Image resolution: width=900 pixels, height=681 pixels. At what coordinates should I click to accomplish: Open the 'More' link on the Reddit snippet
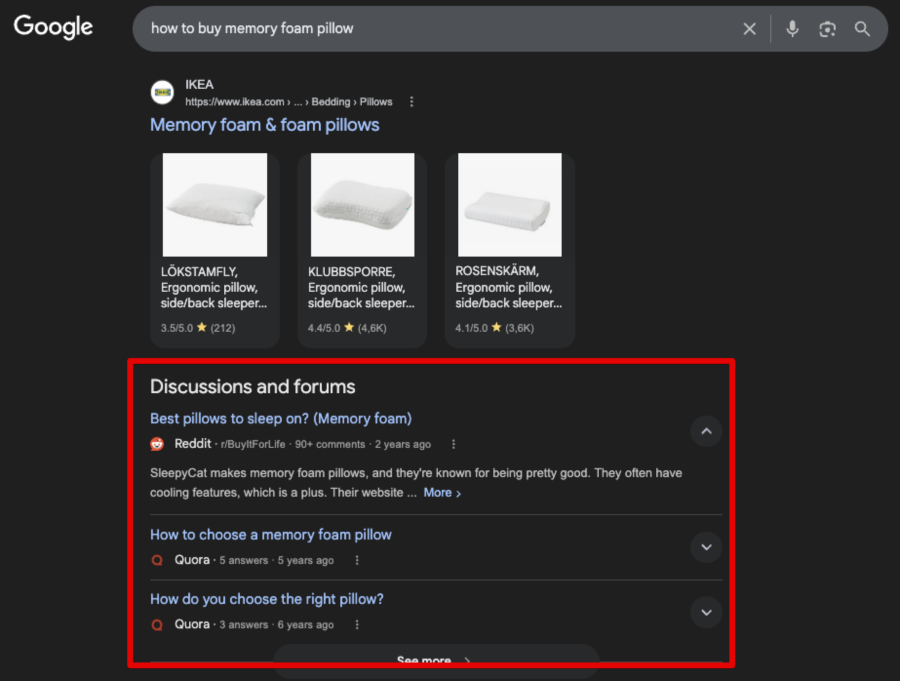pos(438,492)
